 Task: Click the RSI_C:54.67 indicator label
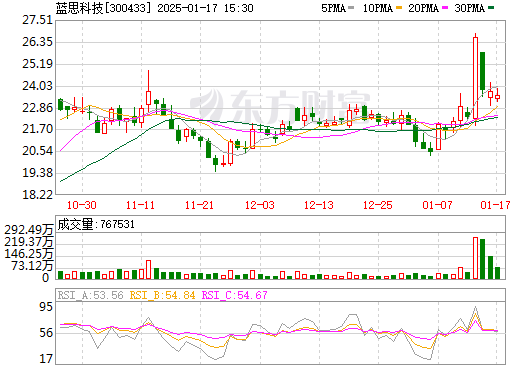pos(235,295)
